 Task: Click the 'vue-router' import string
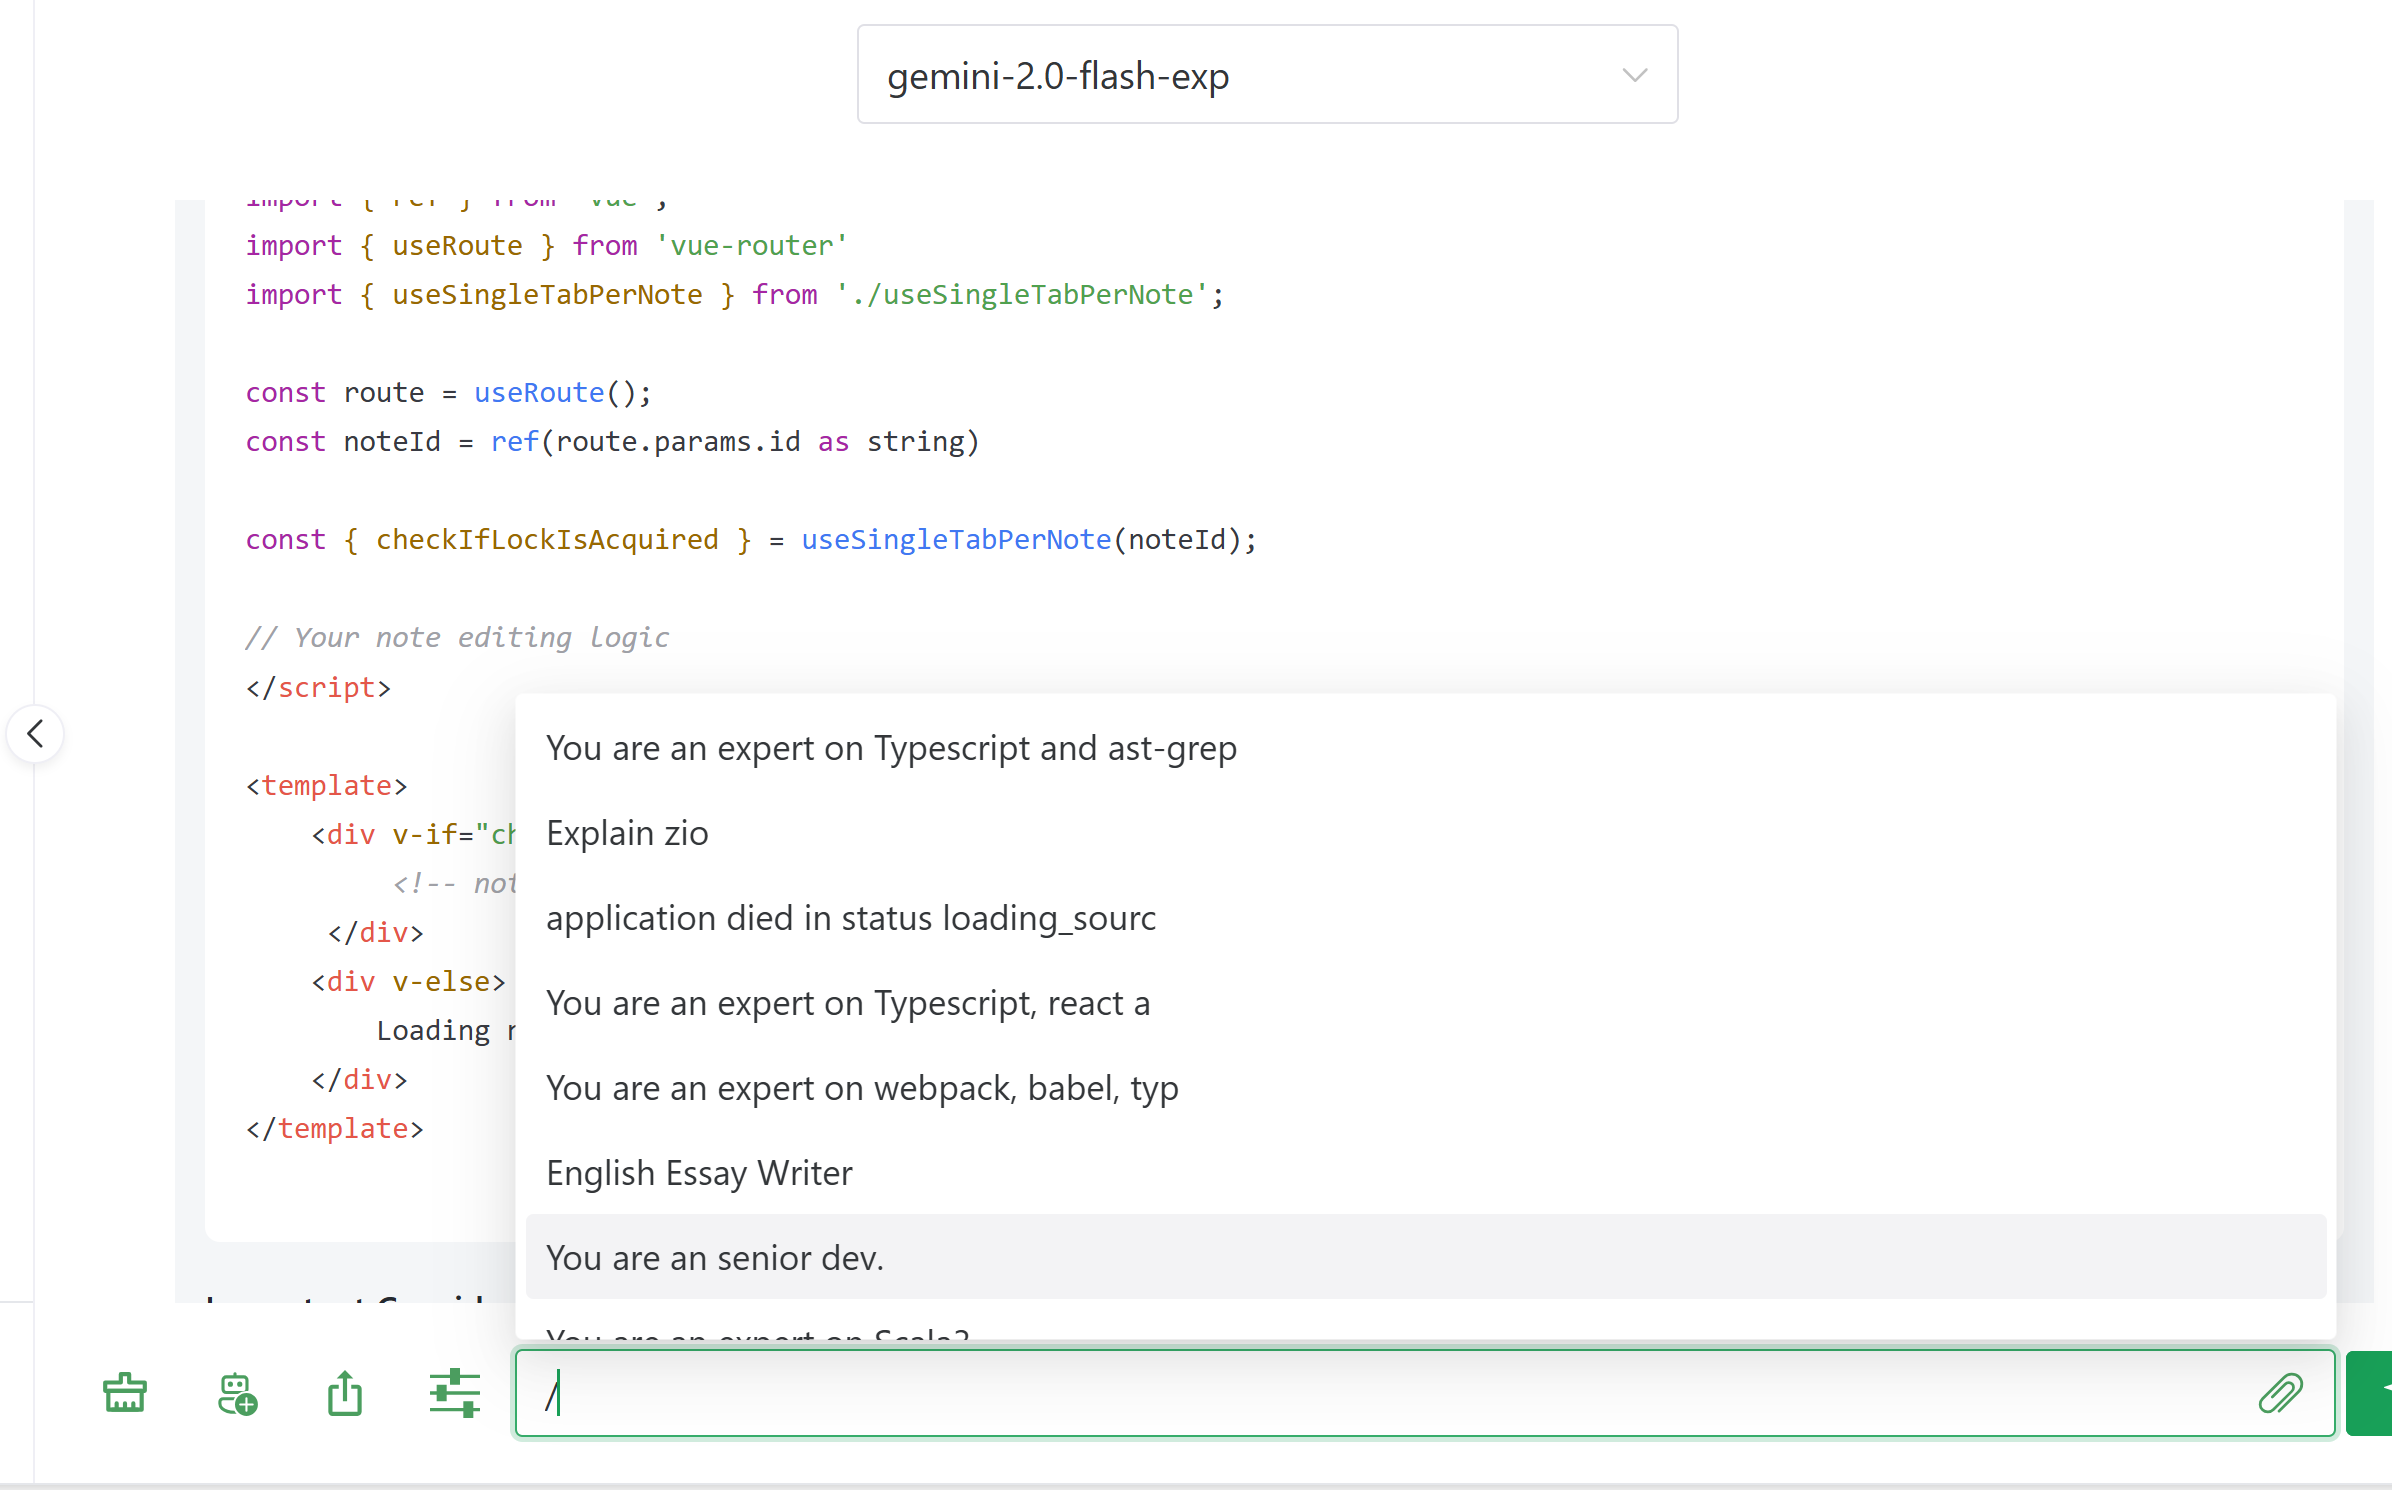coord(751,246)
